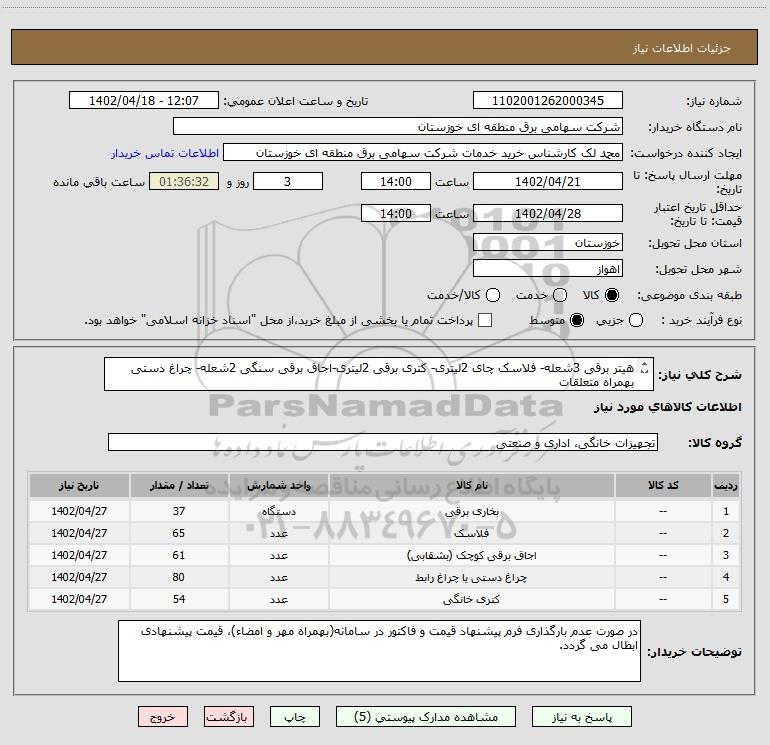This screenshot has height=745, width=770.
Task: Click the buyer notes text area
Action: click(x=378, y=650)
